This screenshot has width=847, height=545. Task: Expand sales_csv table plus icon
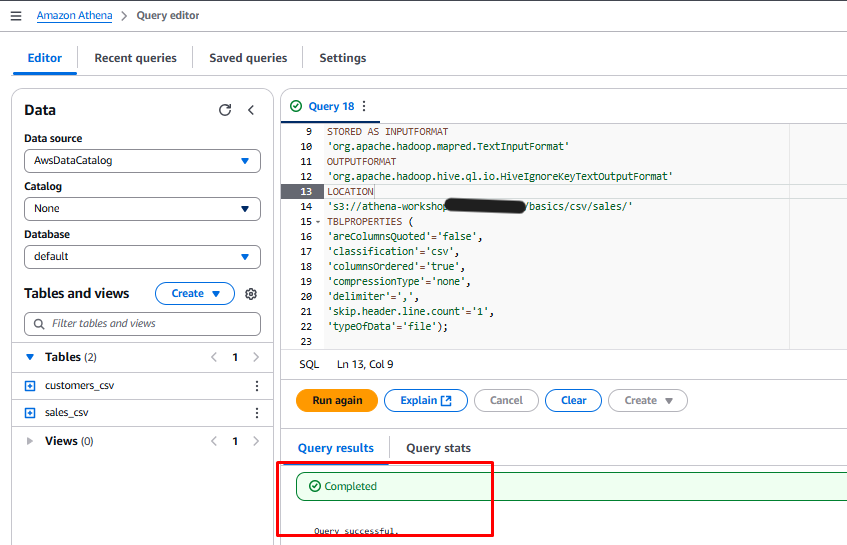30,413
